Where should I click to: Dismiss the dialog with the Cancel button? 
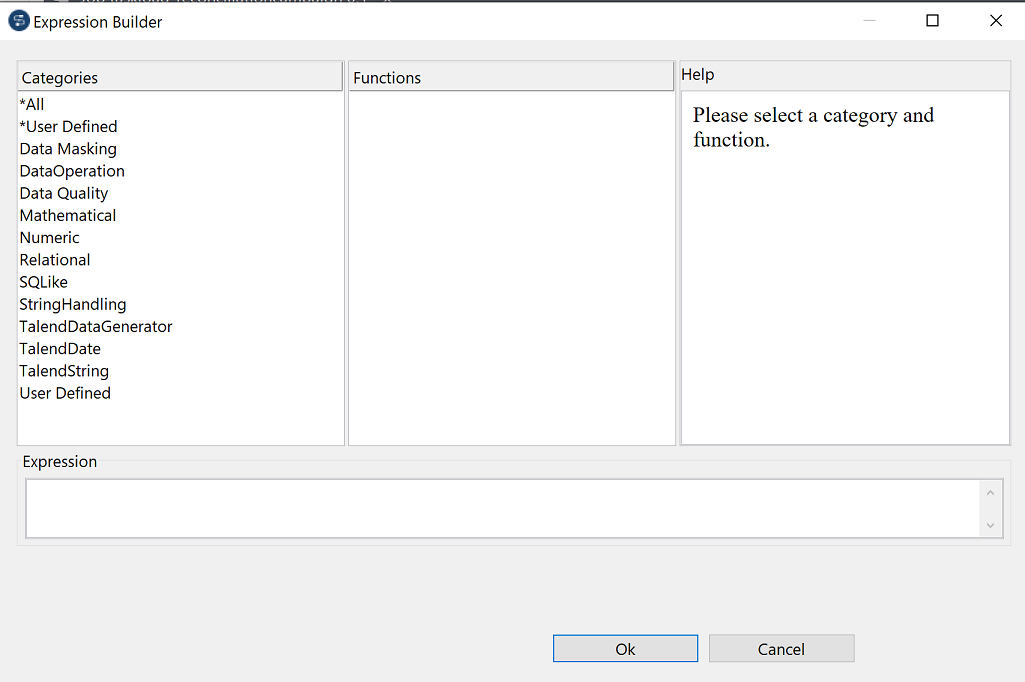pos(781,648)
